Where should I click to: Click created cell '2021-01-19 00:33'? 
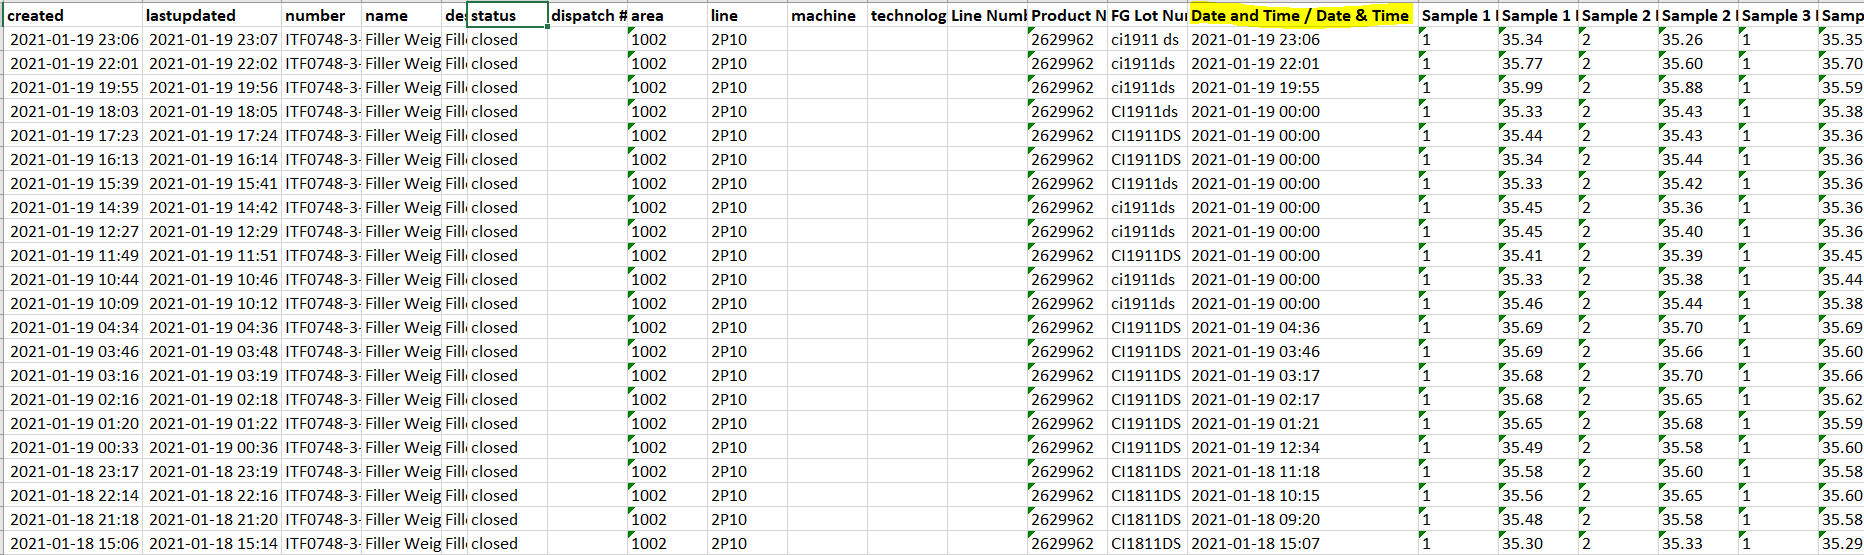click(x=73, y=447)
